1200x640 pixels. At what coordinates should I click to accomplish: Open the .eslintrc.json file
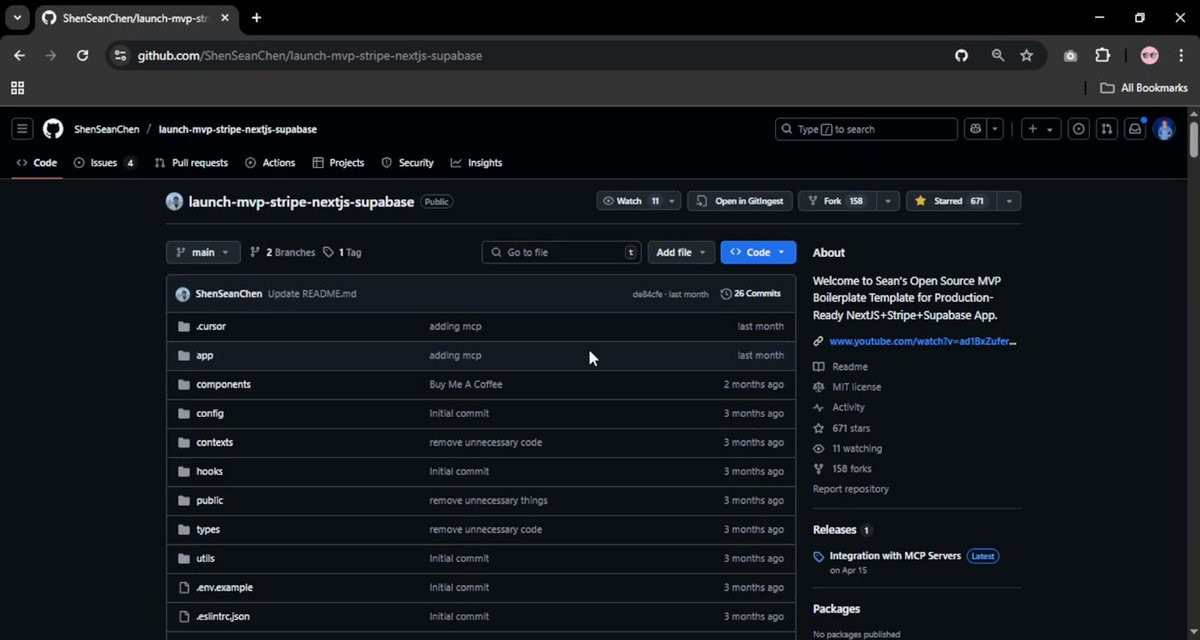click(222, 617)
